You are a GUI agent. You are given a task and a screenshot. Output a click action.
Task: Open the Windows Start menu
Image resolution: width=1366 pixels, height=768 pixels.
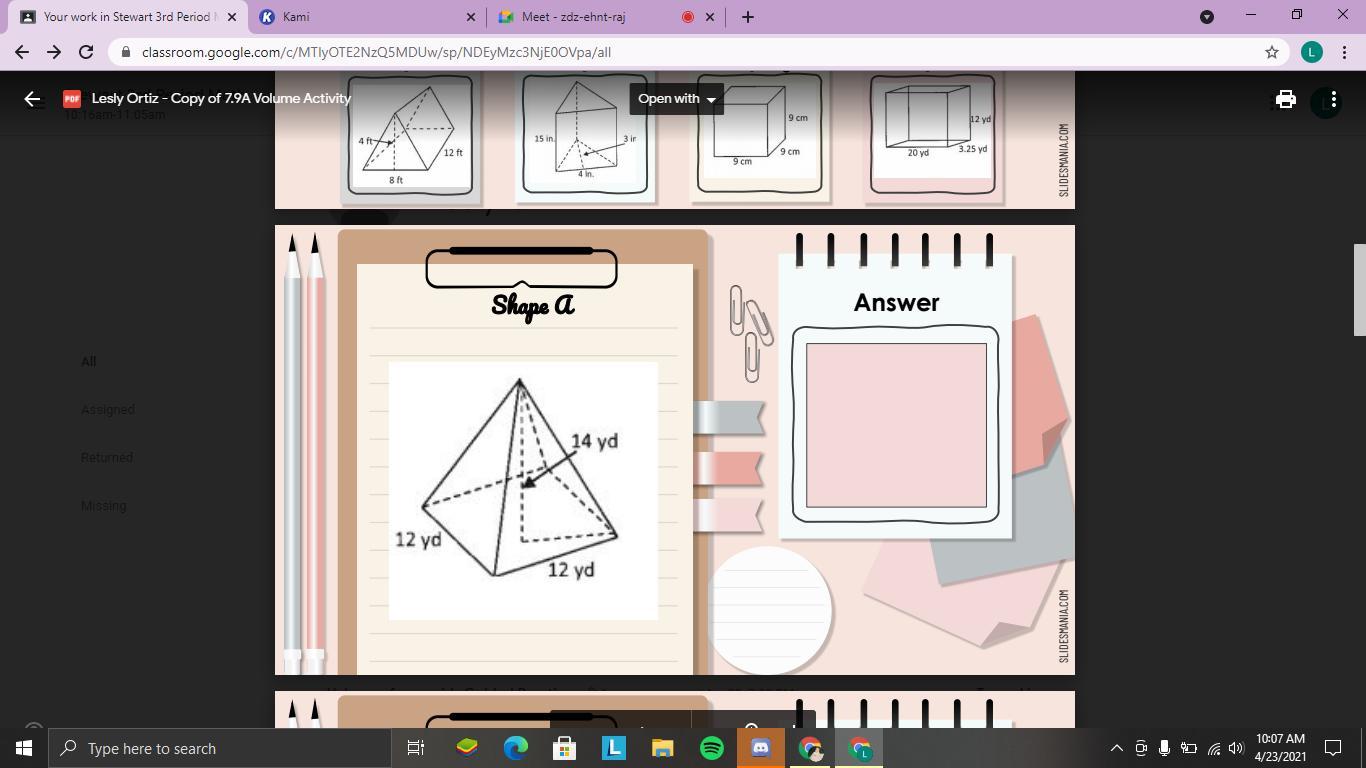tap(24, 748)
